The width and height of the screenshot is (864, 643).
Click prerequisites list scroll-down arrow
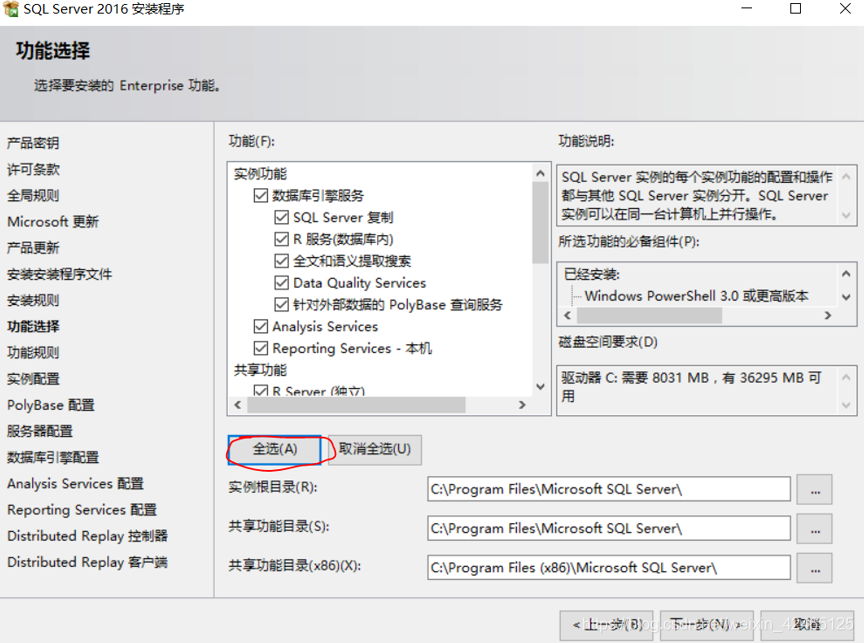tap(846, 297)
